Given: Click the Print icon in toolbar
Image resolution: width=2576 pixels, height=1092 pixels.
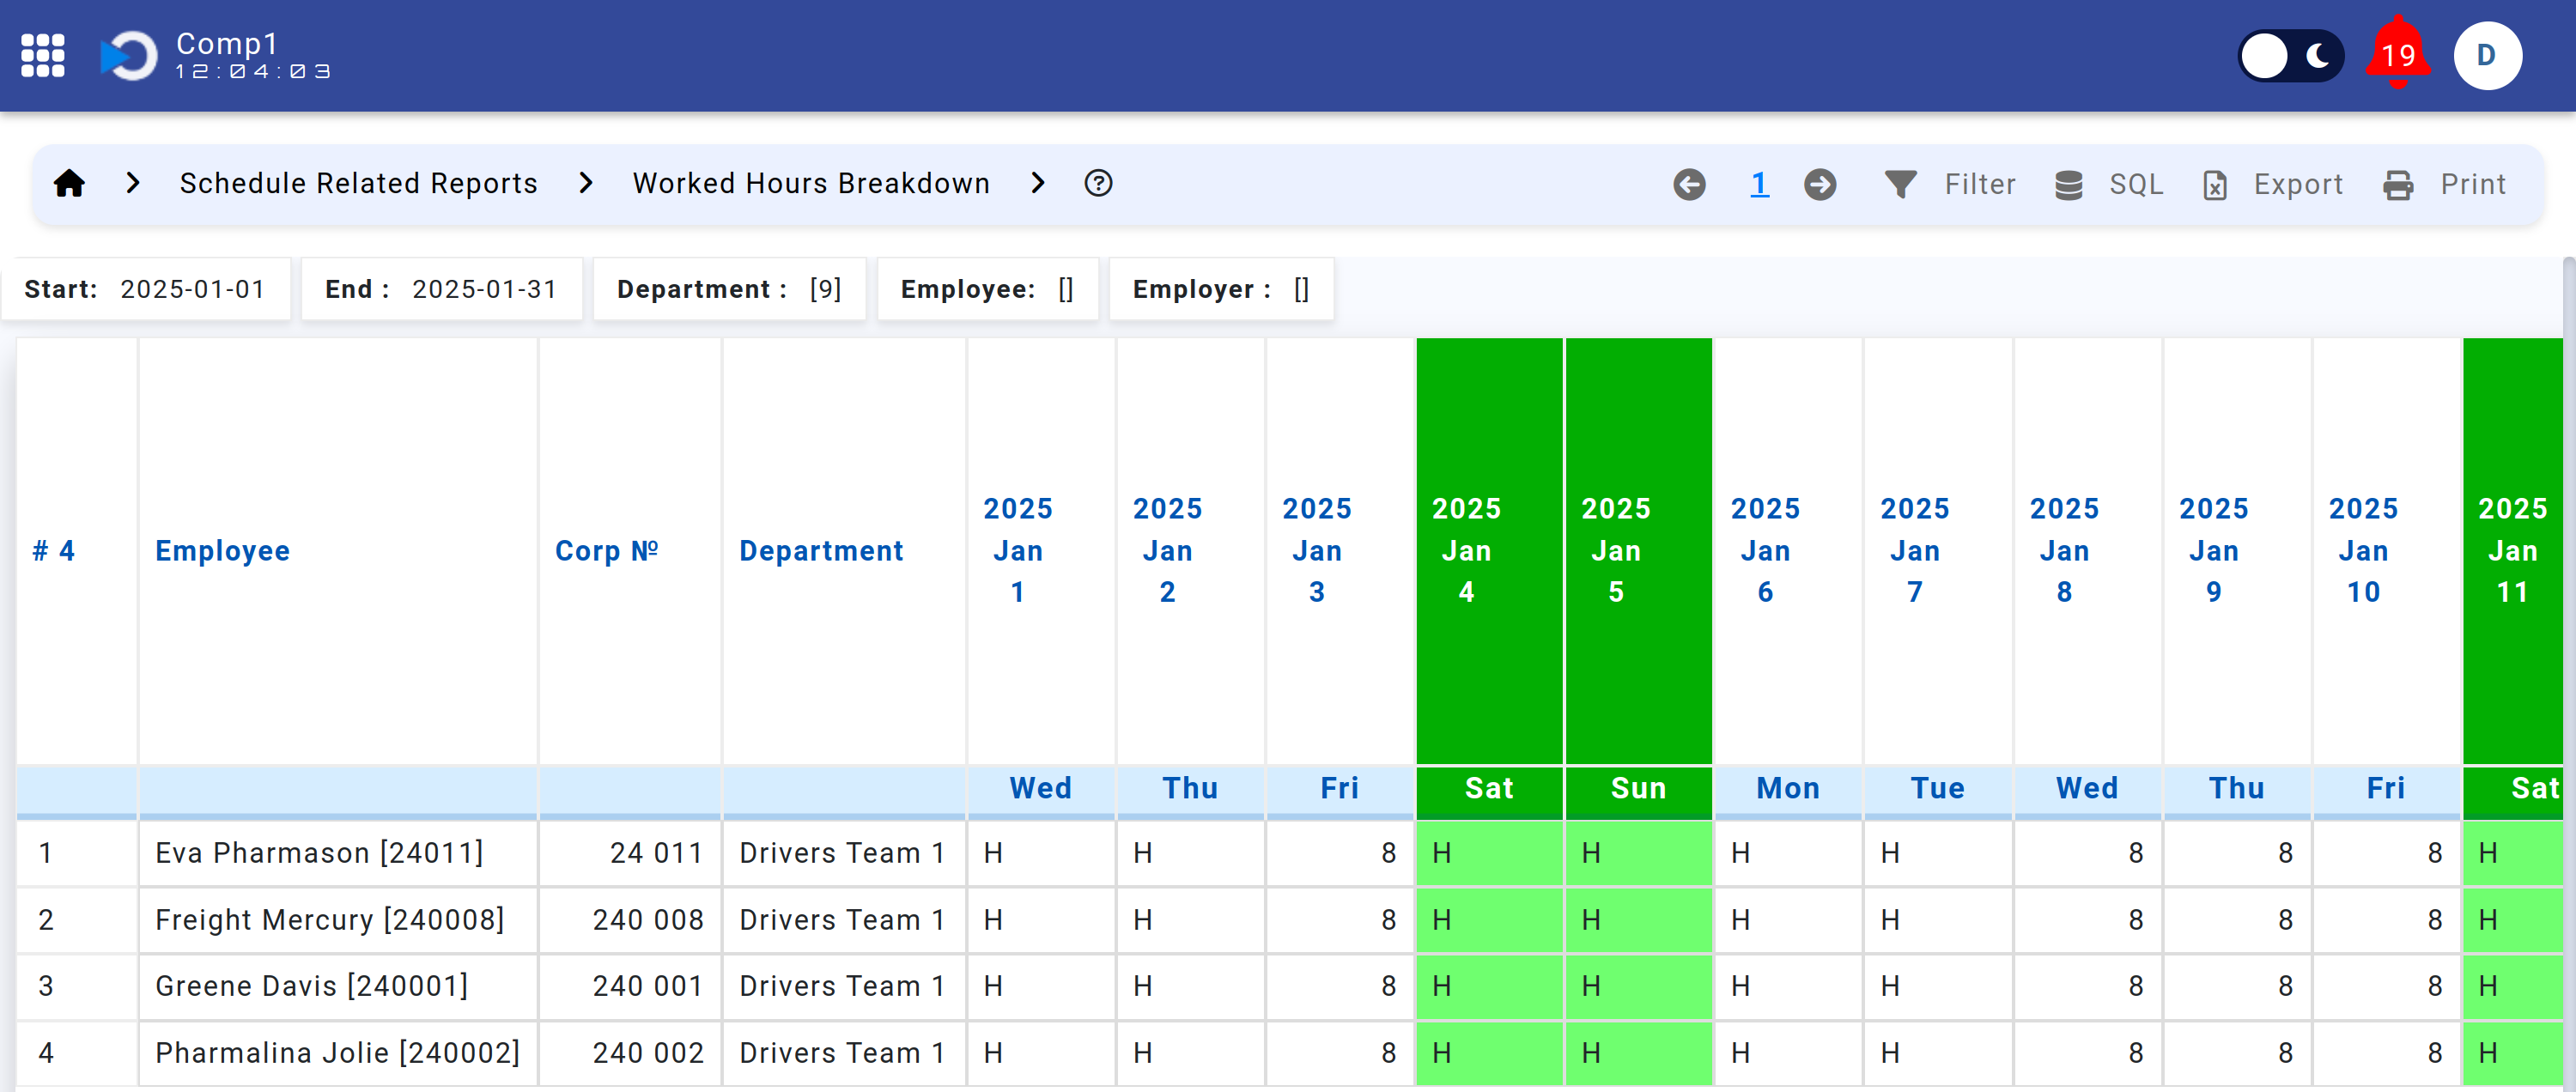Looking at the screenshot, I should tap(2403, 182).
